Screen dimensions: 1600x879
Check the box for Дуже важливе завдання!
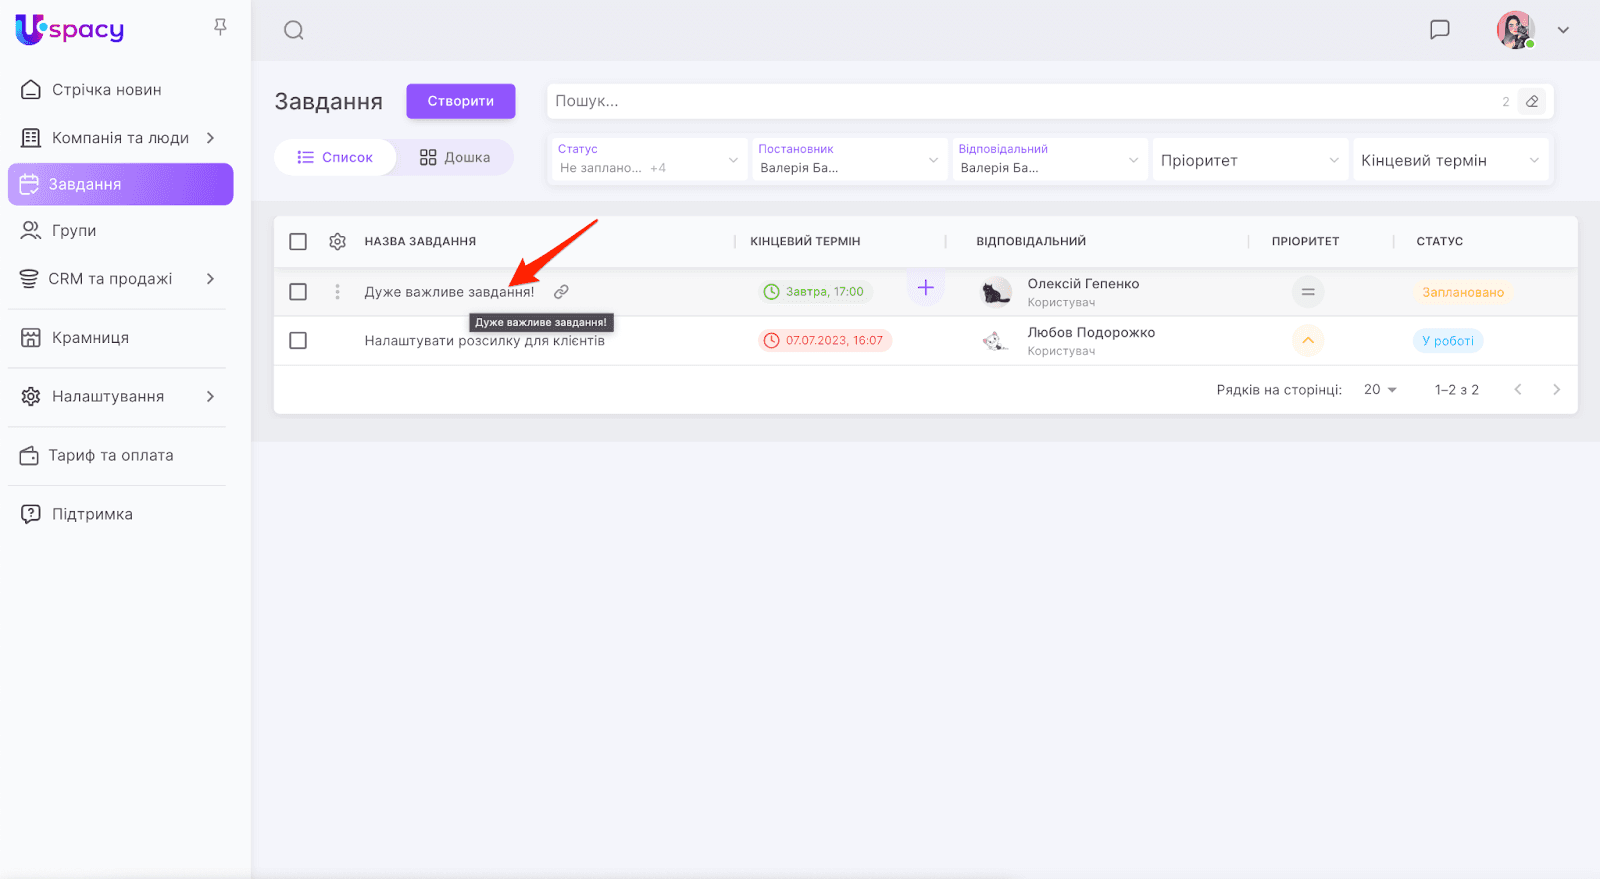point(298,292)
